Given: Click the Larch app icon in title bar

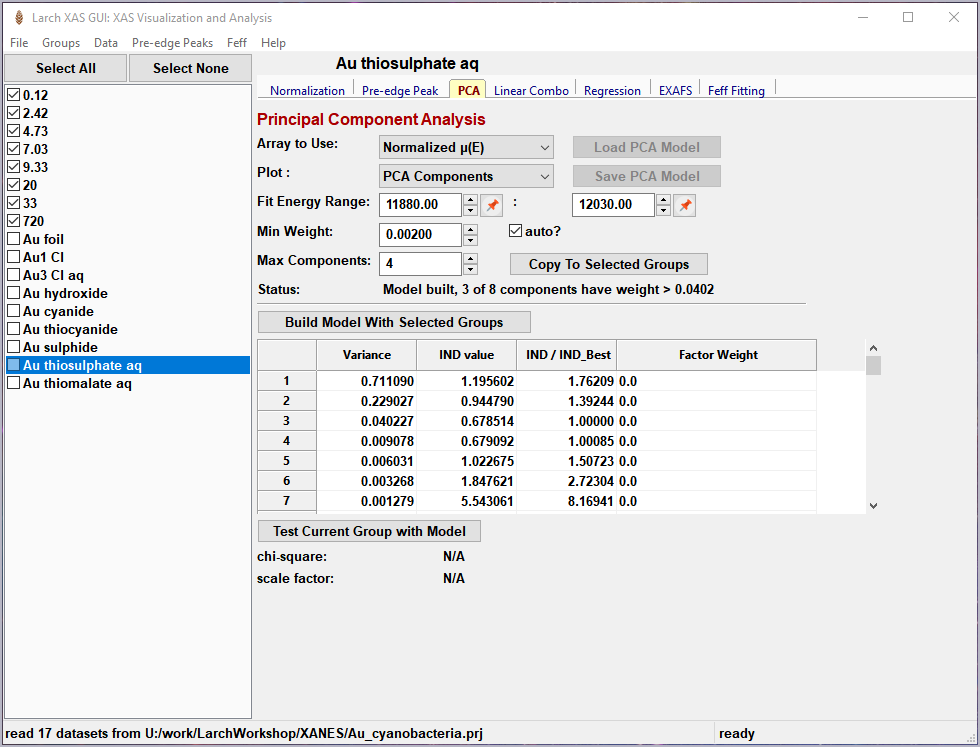Looking at the screenshot, I should click(18, 18).
